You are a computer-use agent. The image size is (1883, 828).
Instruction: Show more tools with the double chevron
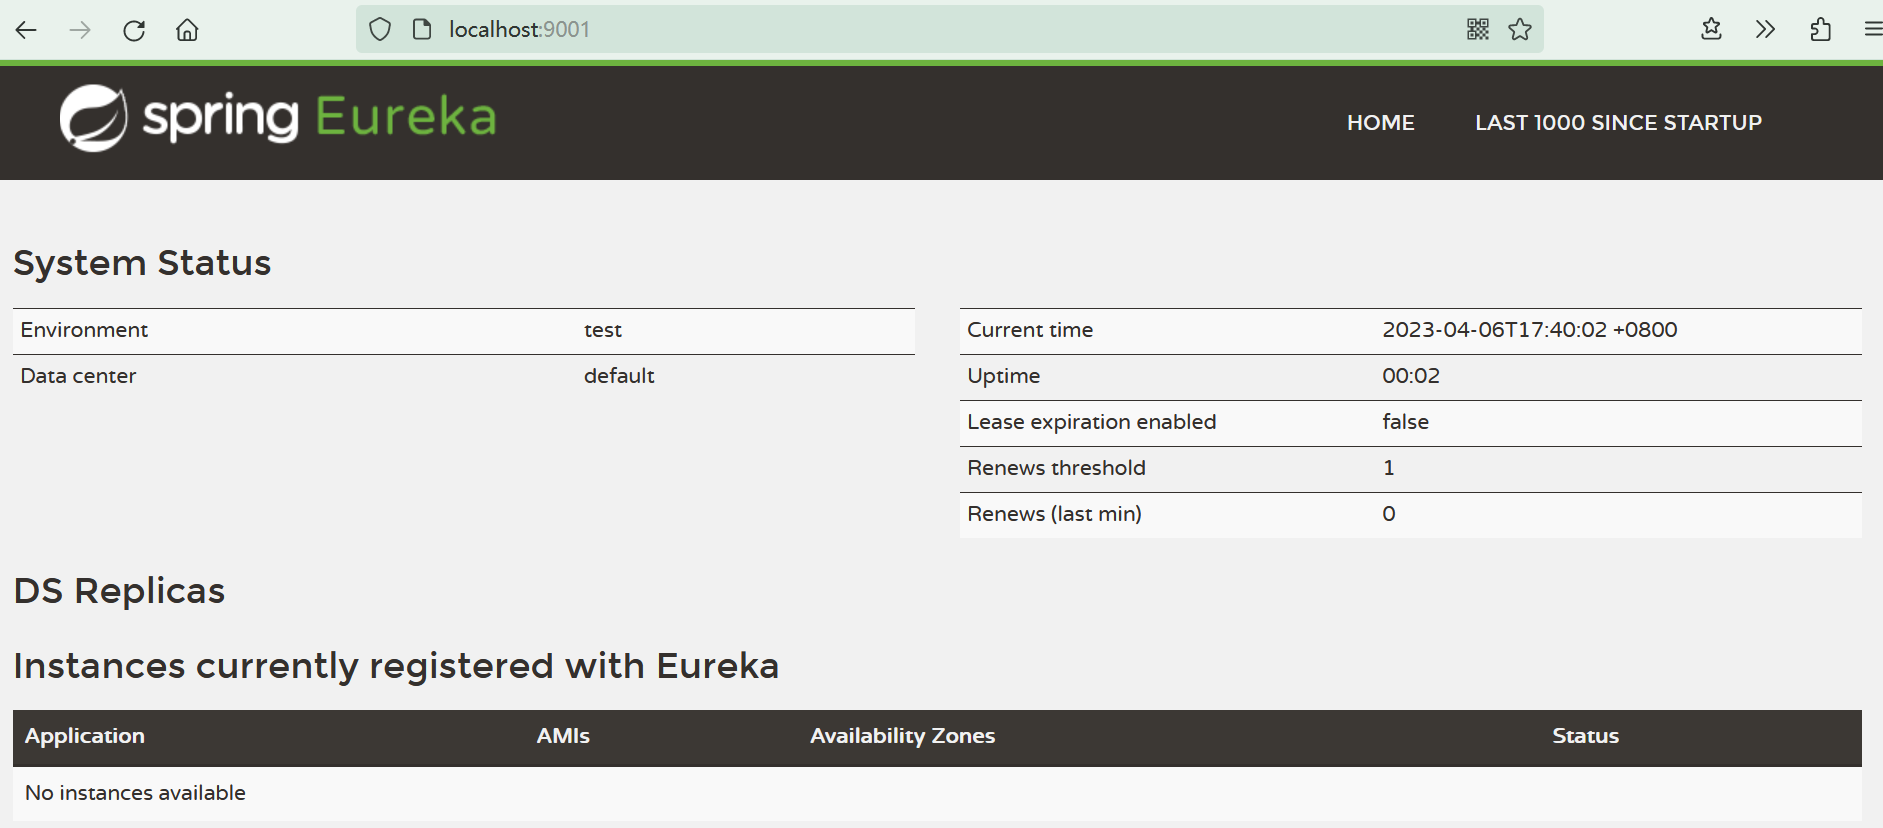1765,30
